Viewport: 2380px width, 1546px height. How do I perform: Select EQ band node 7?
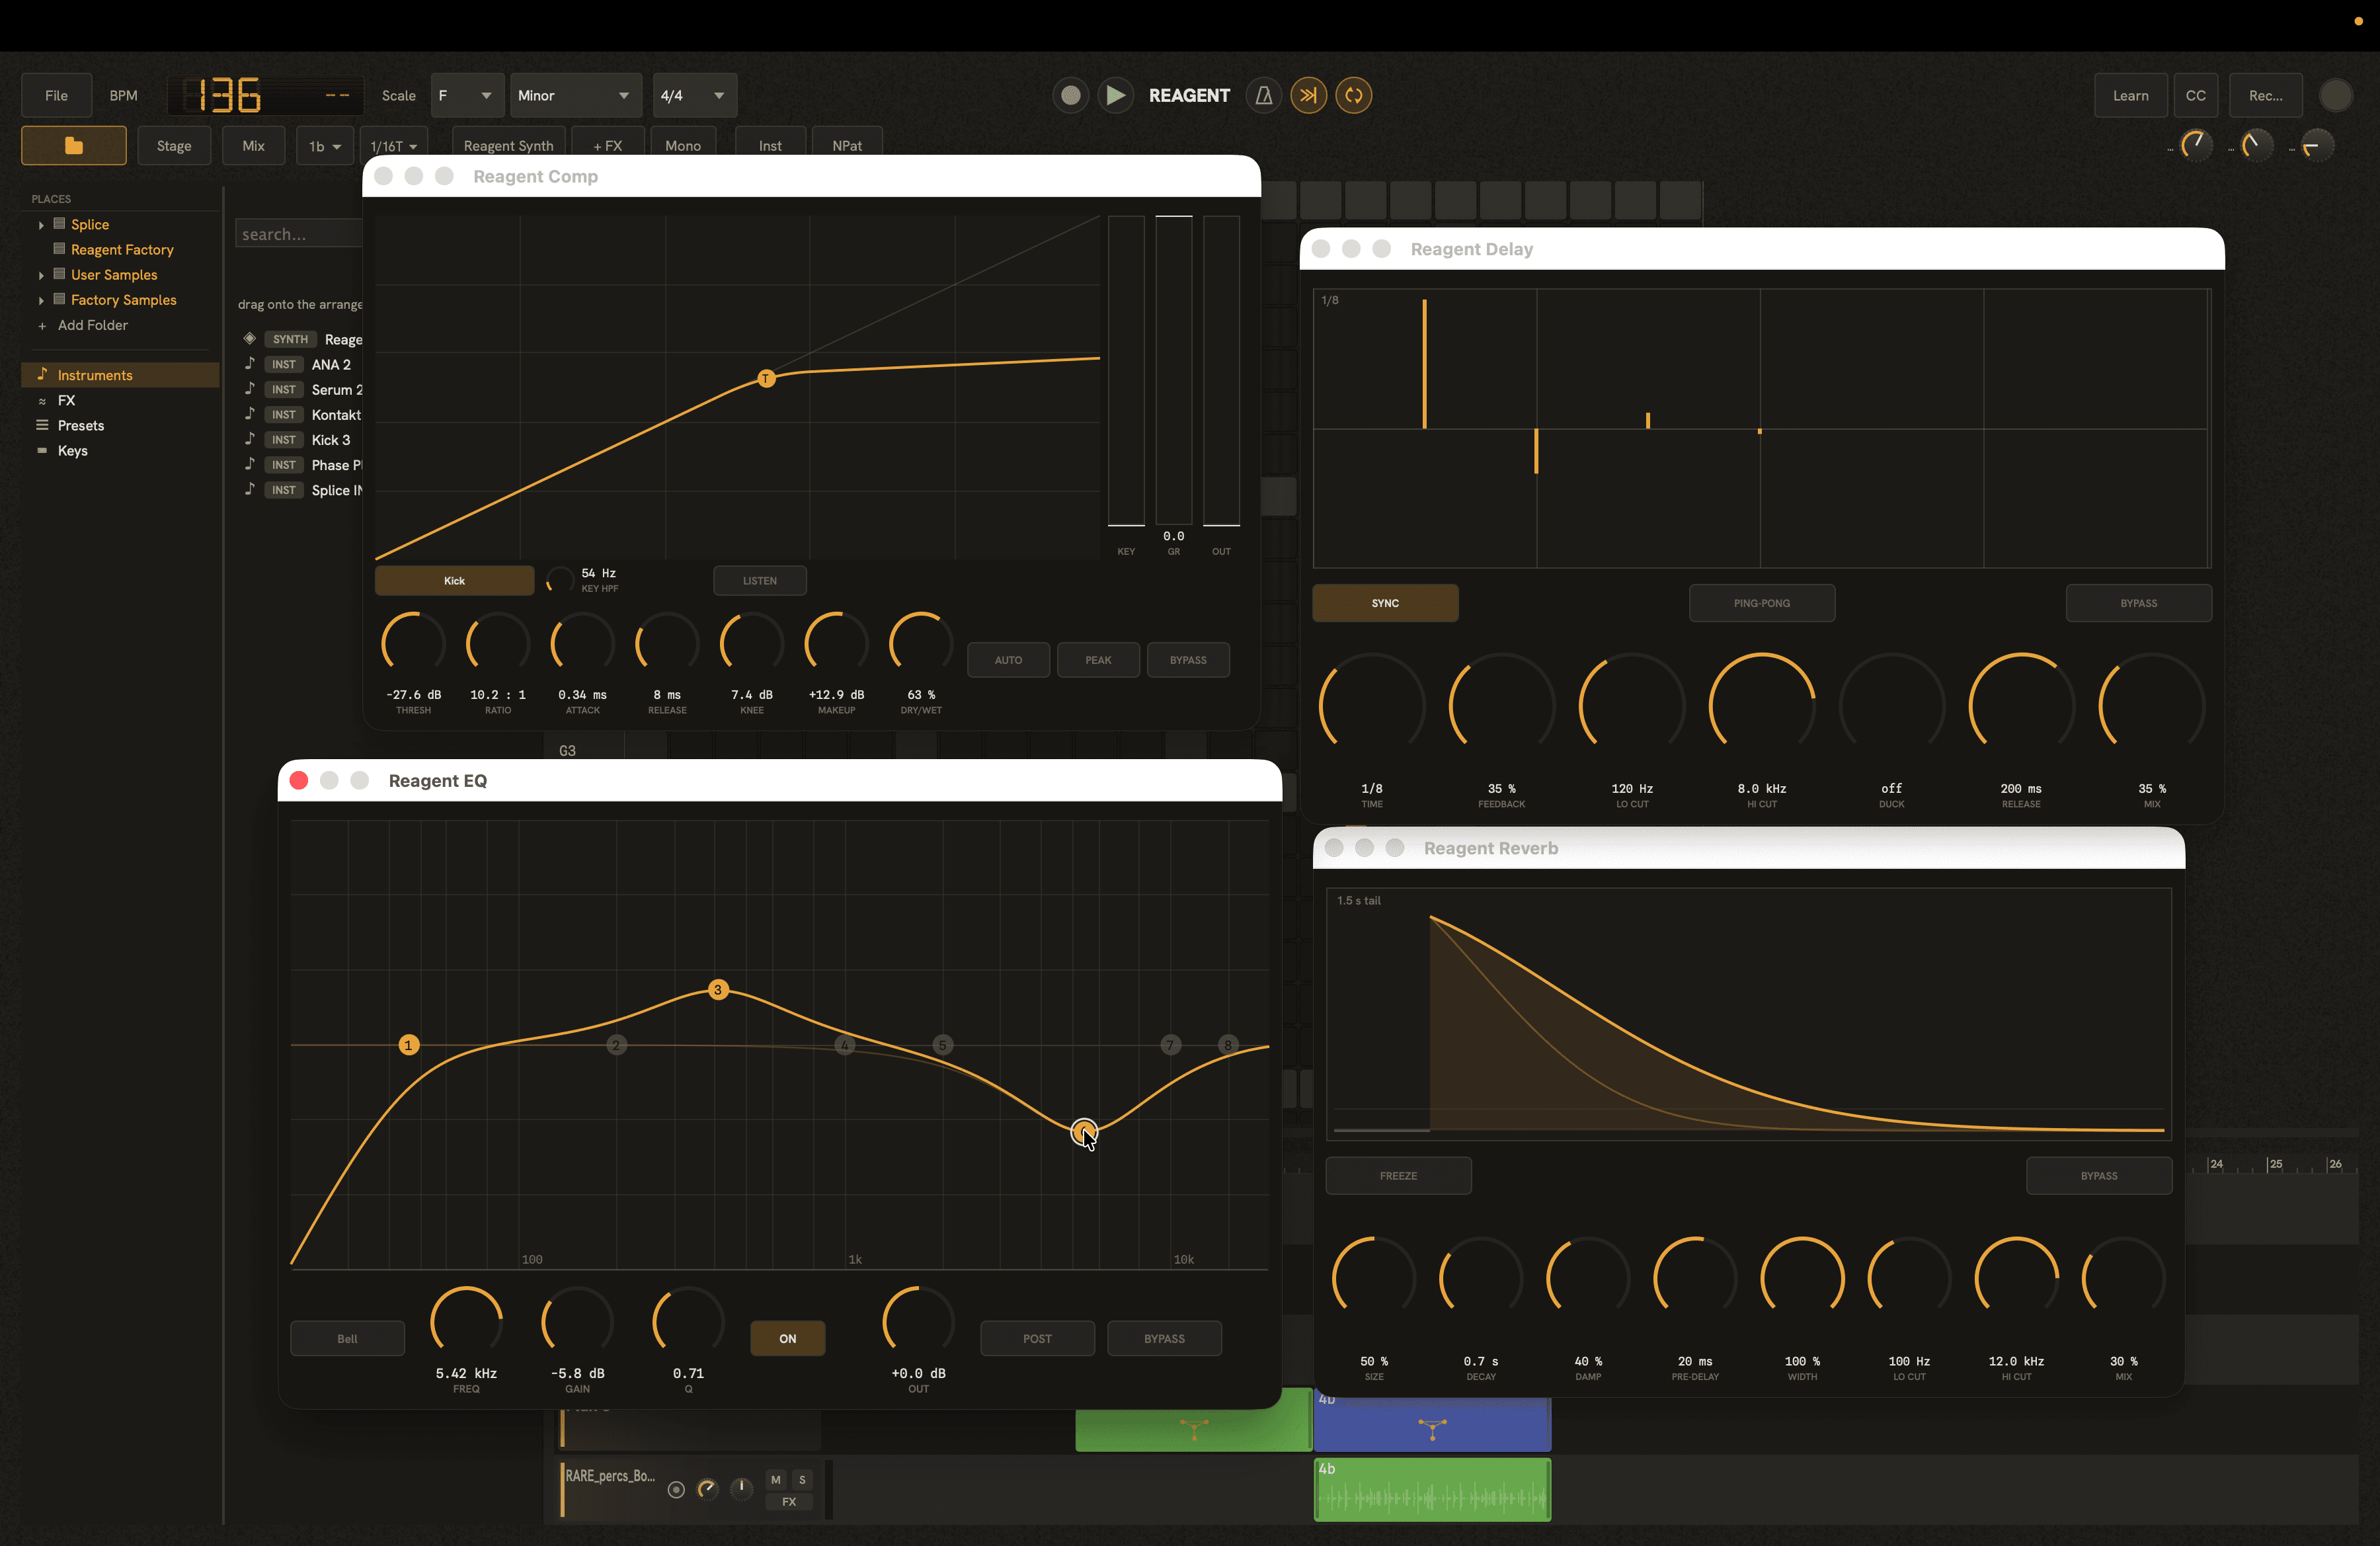1170,1045
